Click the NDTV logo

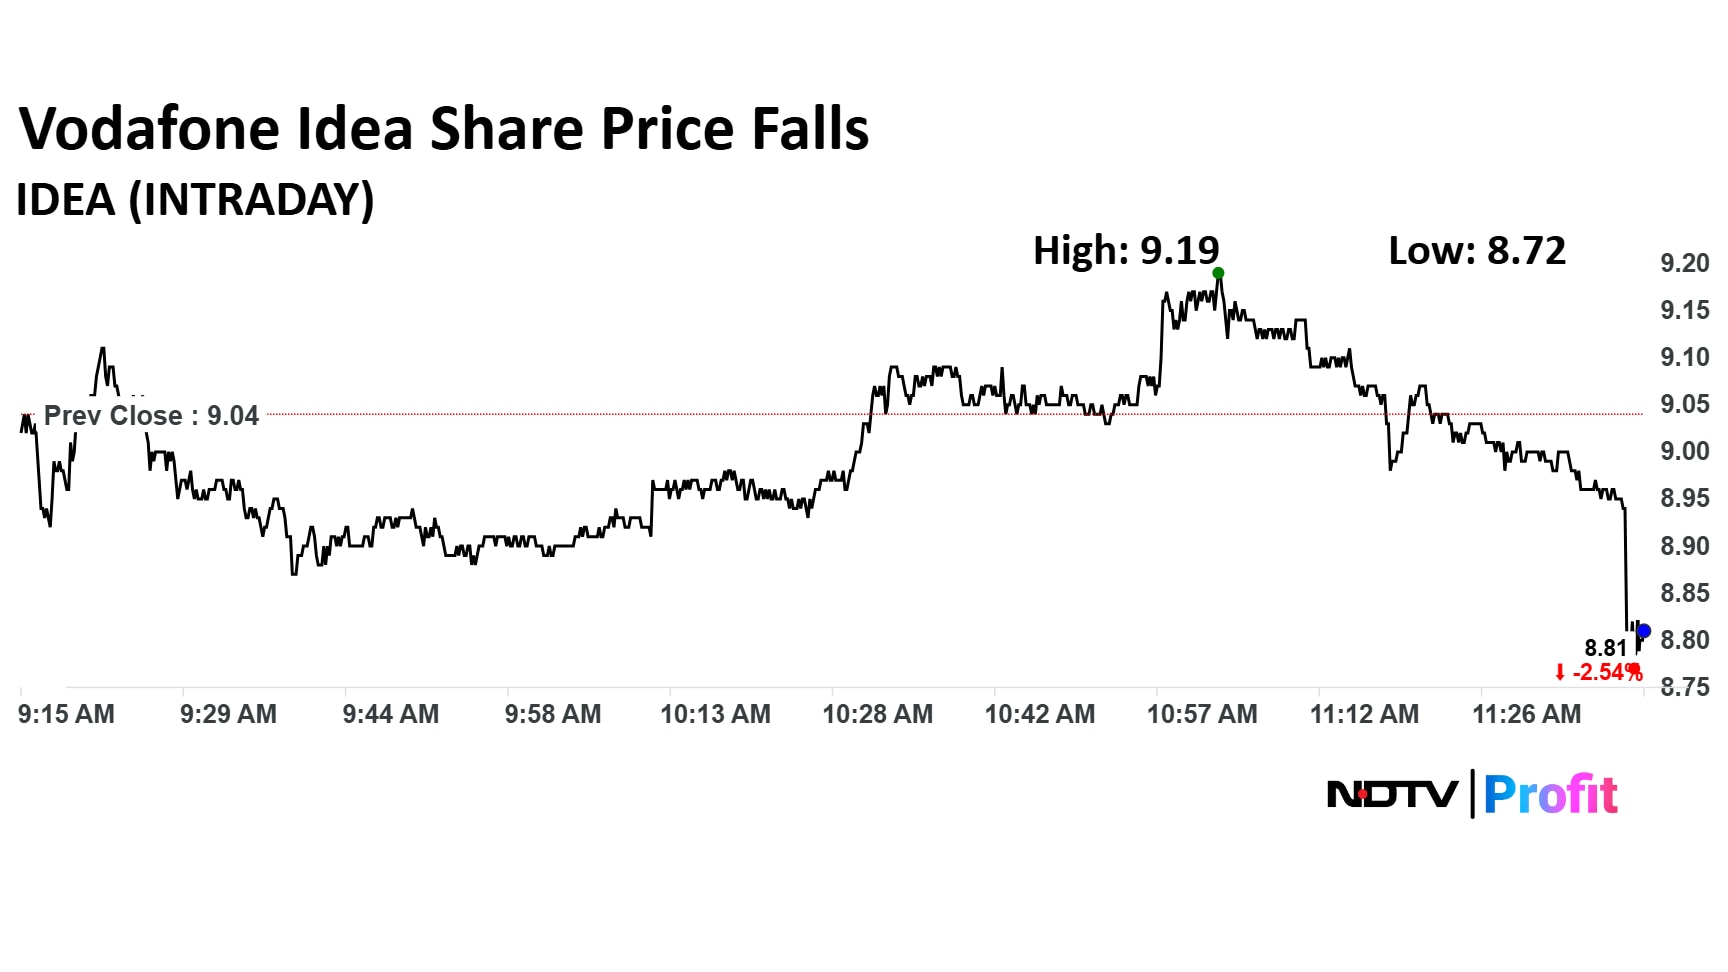coord(1391,795)
